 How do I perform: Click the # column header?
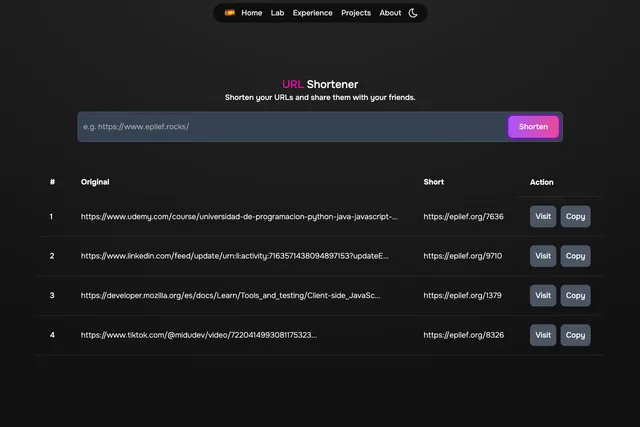click(x=52, y=182)
